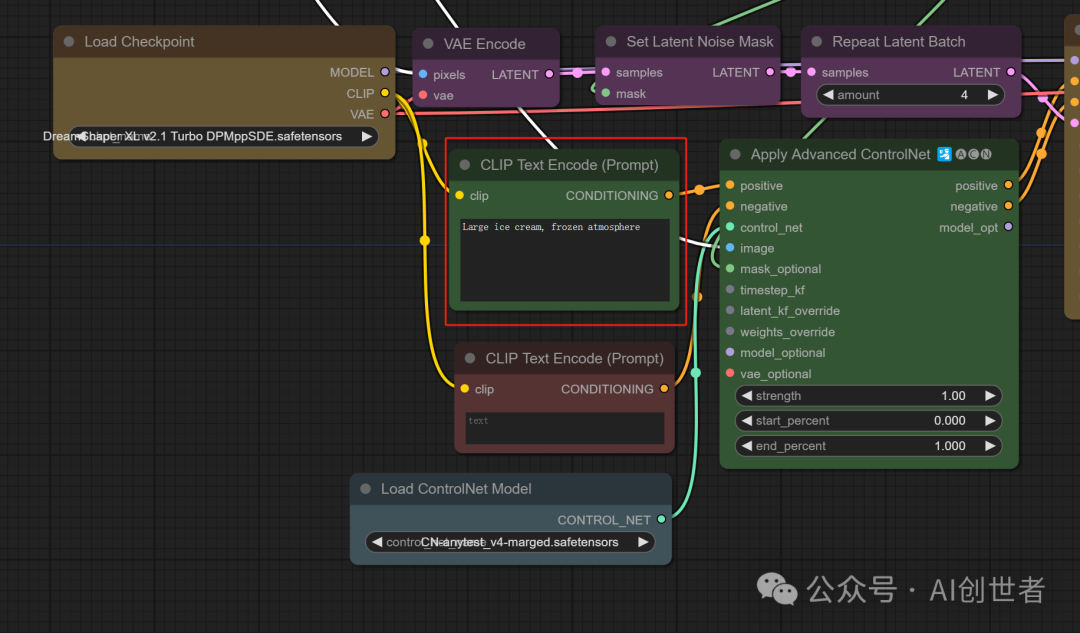1080x633 pixels.
Task: Click the next arrow on the checkpoint selector
Action: (367, 136)
